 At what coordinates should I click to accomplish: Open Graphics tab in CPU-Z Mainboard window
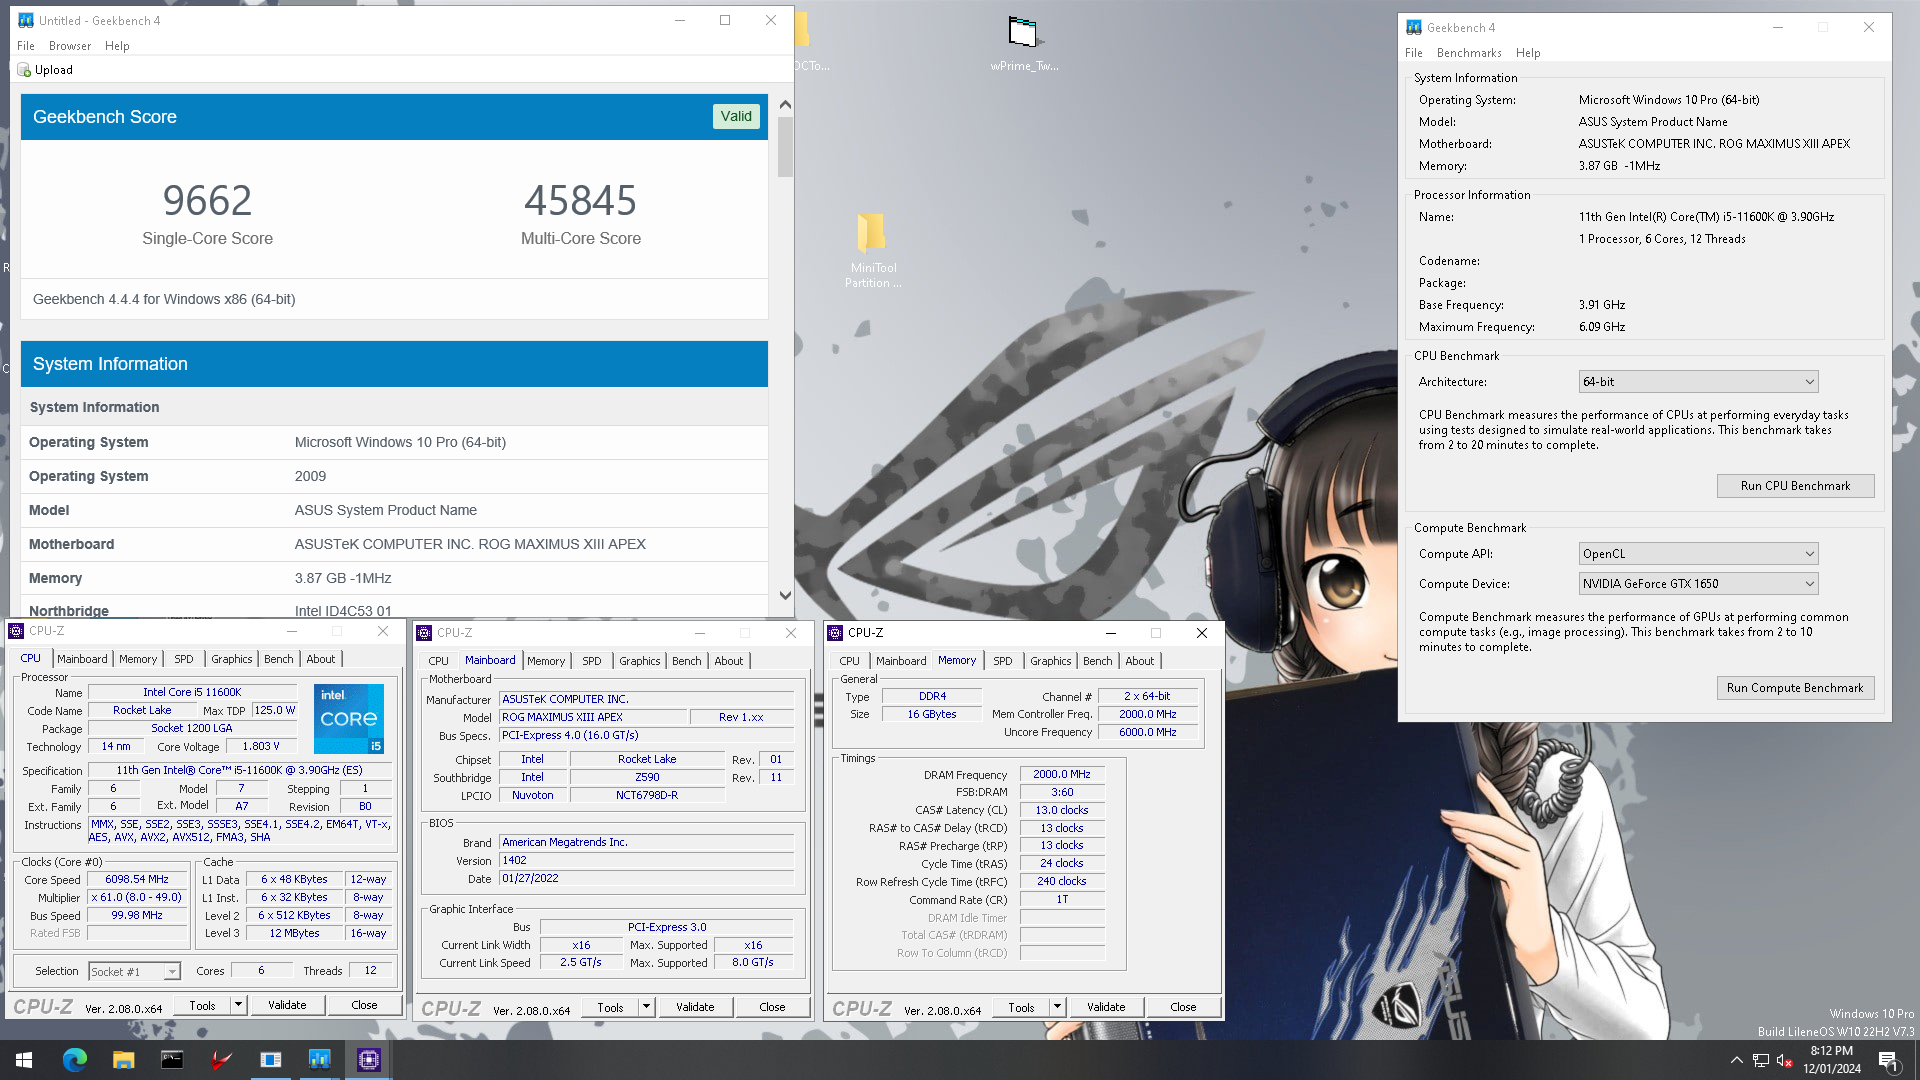(640, 661)
